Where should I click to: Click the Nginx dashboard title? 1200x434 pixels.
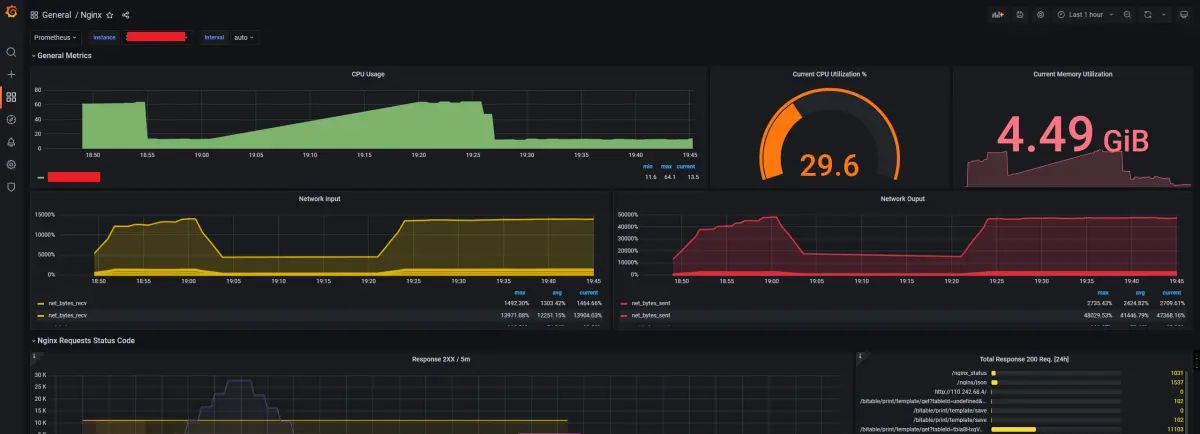(x=90, y=15)
